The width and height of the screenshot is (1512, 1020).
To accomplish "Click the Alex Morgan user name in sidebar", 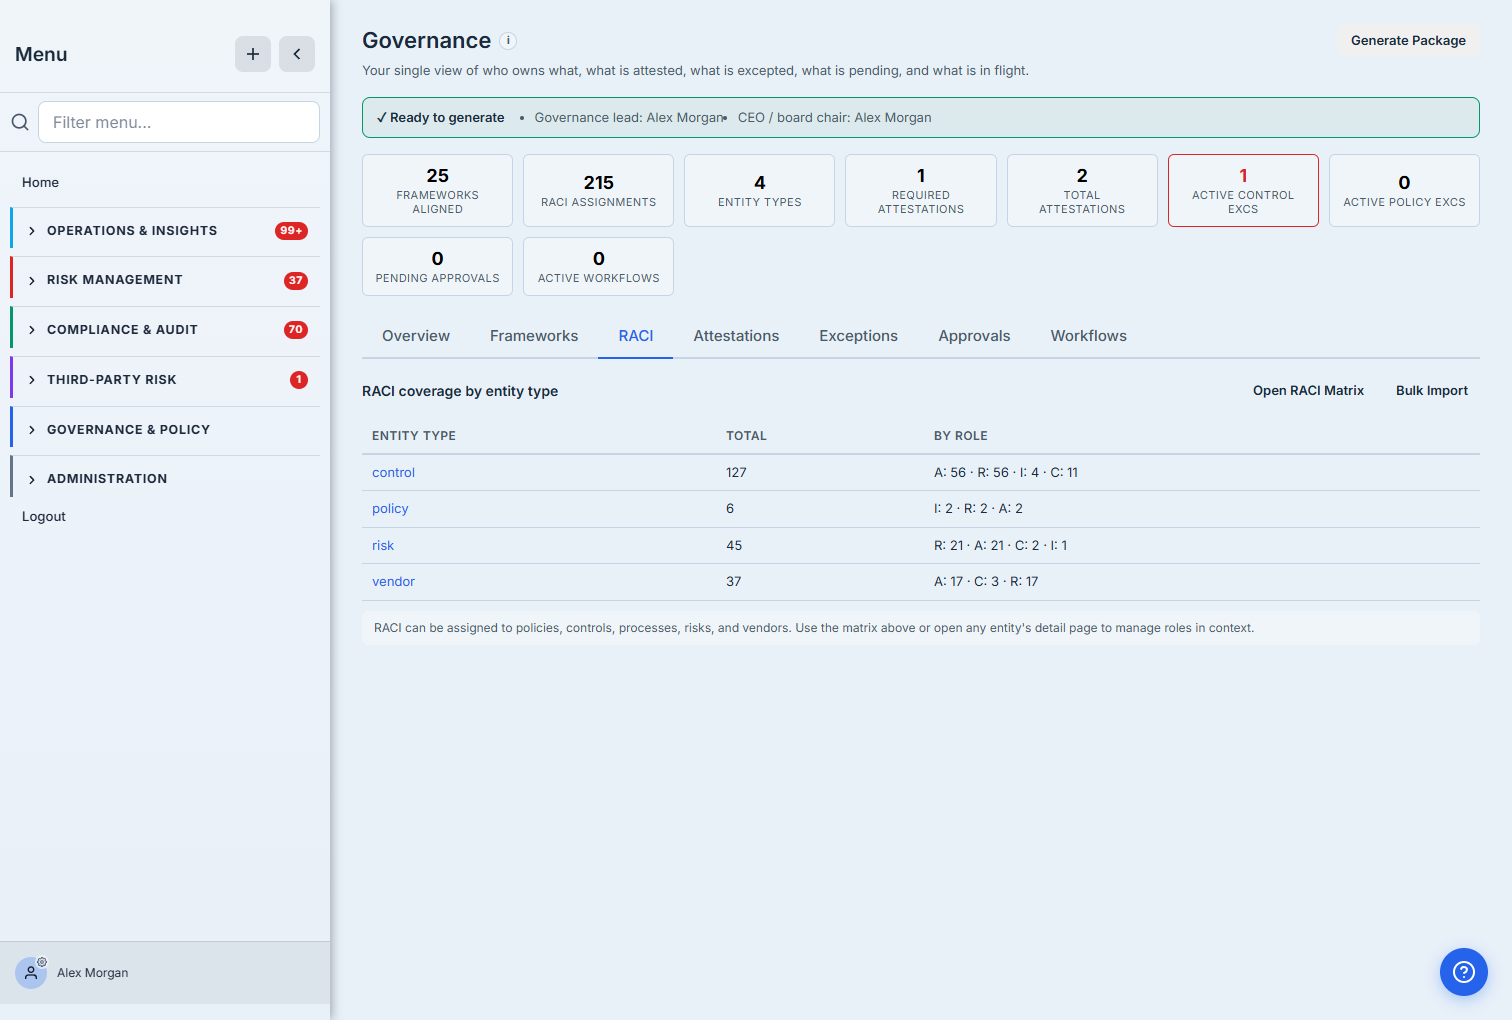I will coord(93,973).
